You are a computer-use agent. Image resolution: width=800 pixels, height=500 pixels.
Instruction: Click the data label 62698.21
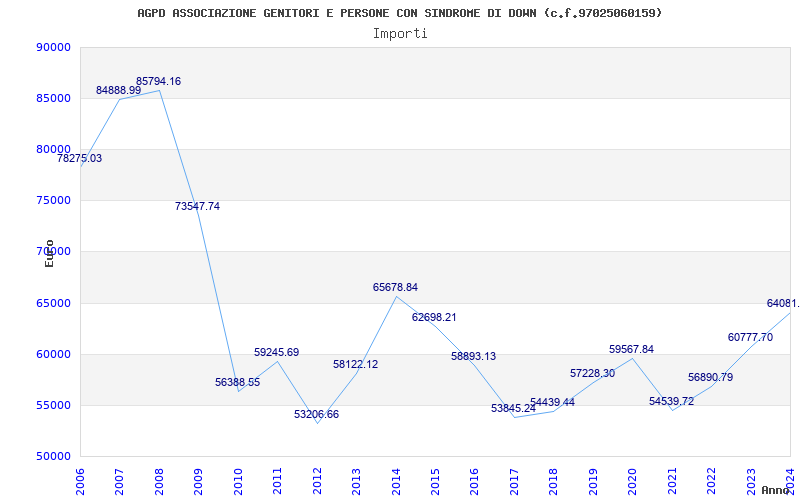click(434, 318)
